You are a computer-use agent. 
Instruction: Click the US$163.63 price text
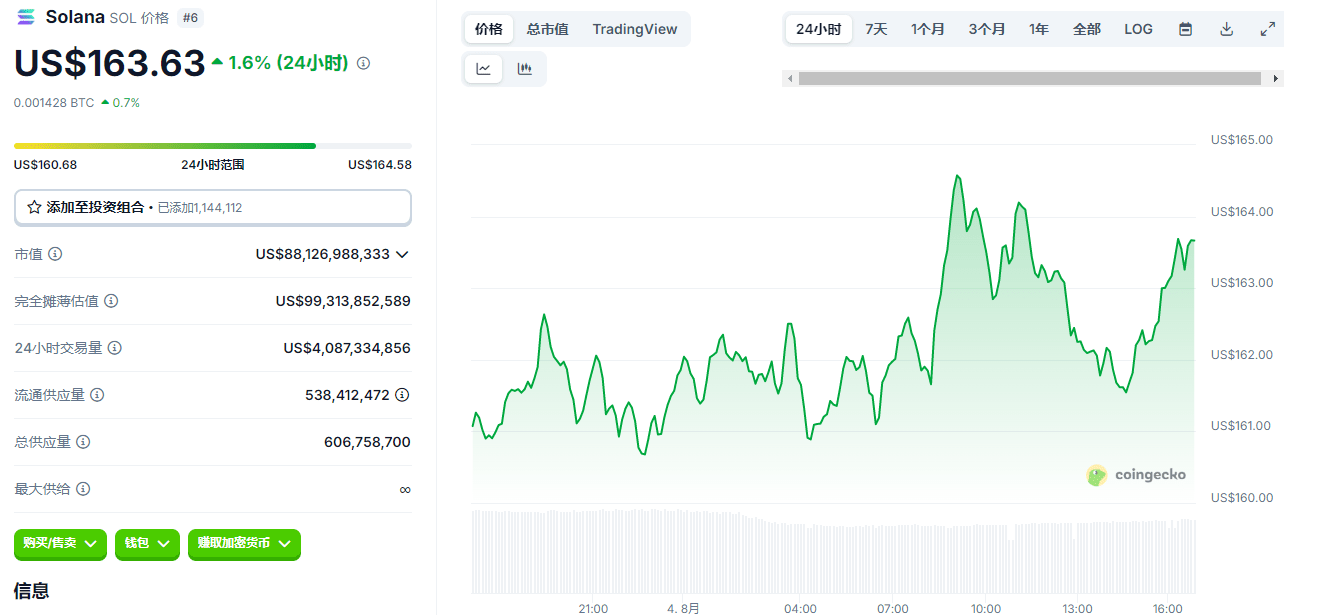(x=110, y=63)
